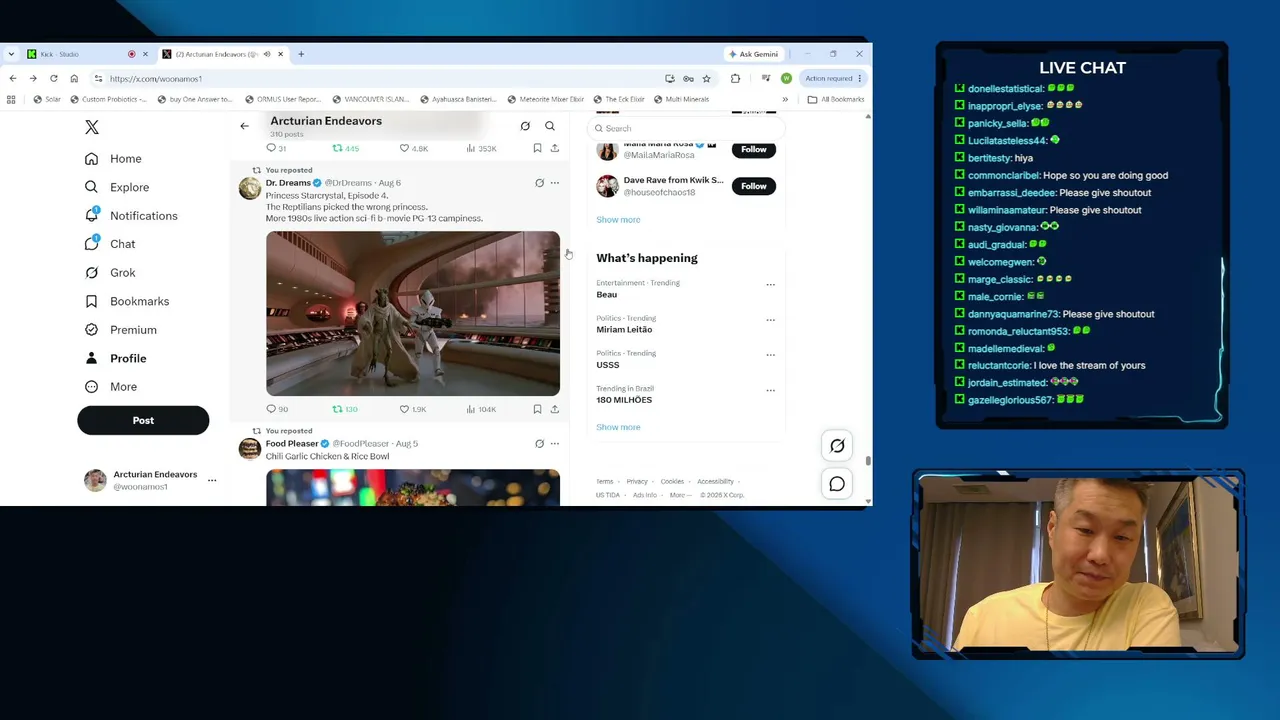
Task: Open account options for Arcturian Endeavors
Action: click(x=211, y=480)
